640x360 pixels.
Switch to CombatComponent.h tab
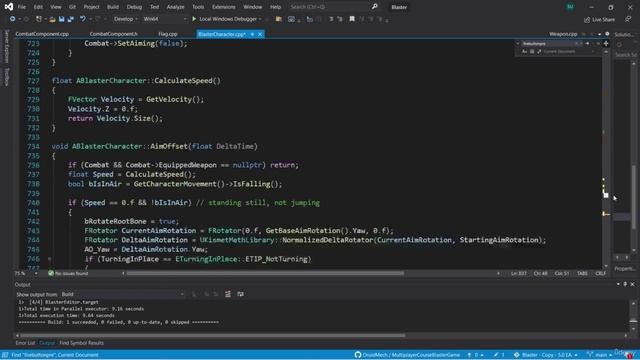tap(113, 34)
